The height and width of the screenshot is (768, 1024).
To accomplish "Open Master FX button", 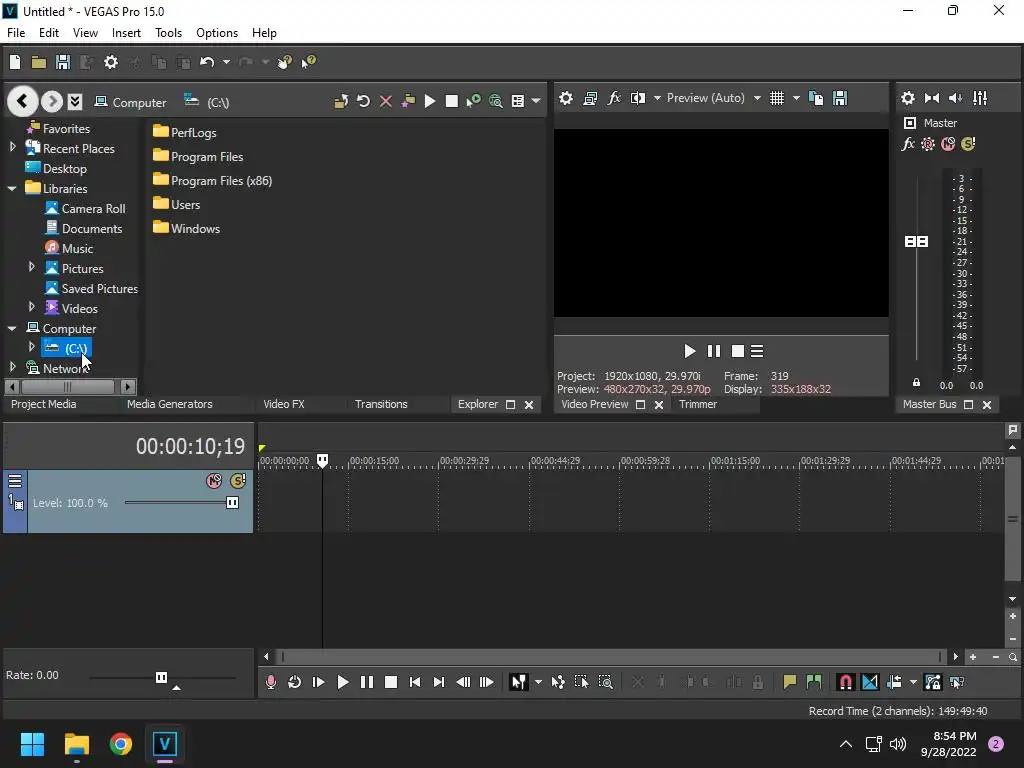I will click(908, 144).
